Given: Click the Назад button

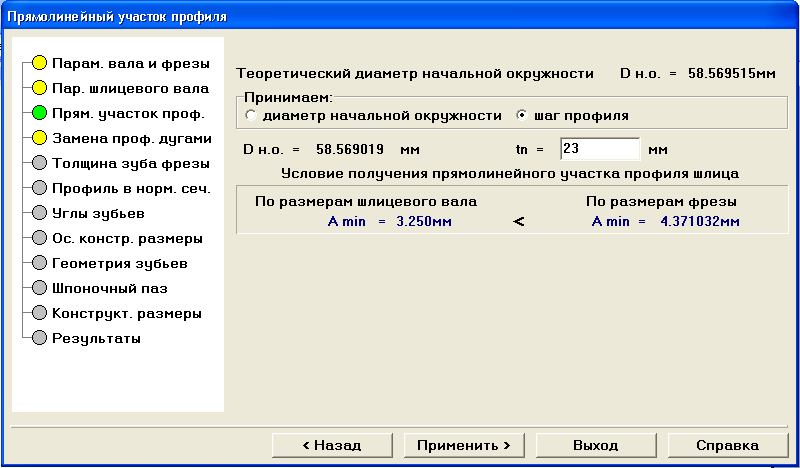Looking at the screenshot, I should [332, 446].
